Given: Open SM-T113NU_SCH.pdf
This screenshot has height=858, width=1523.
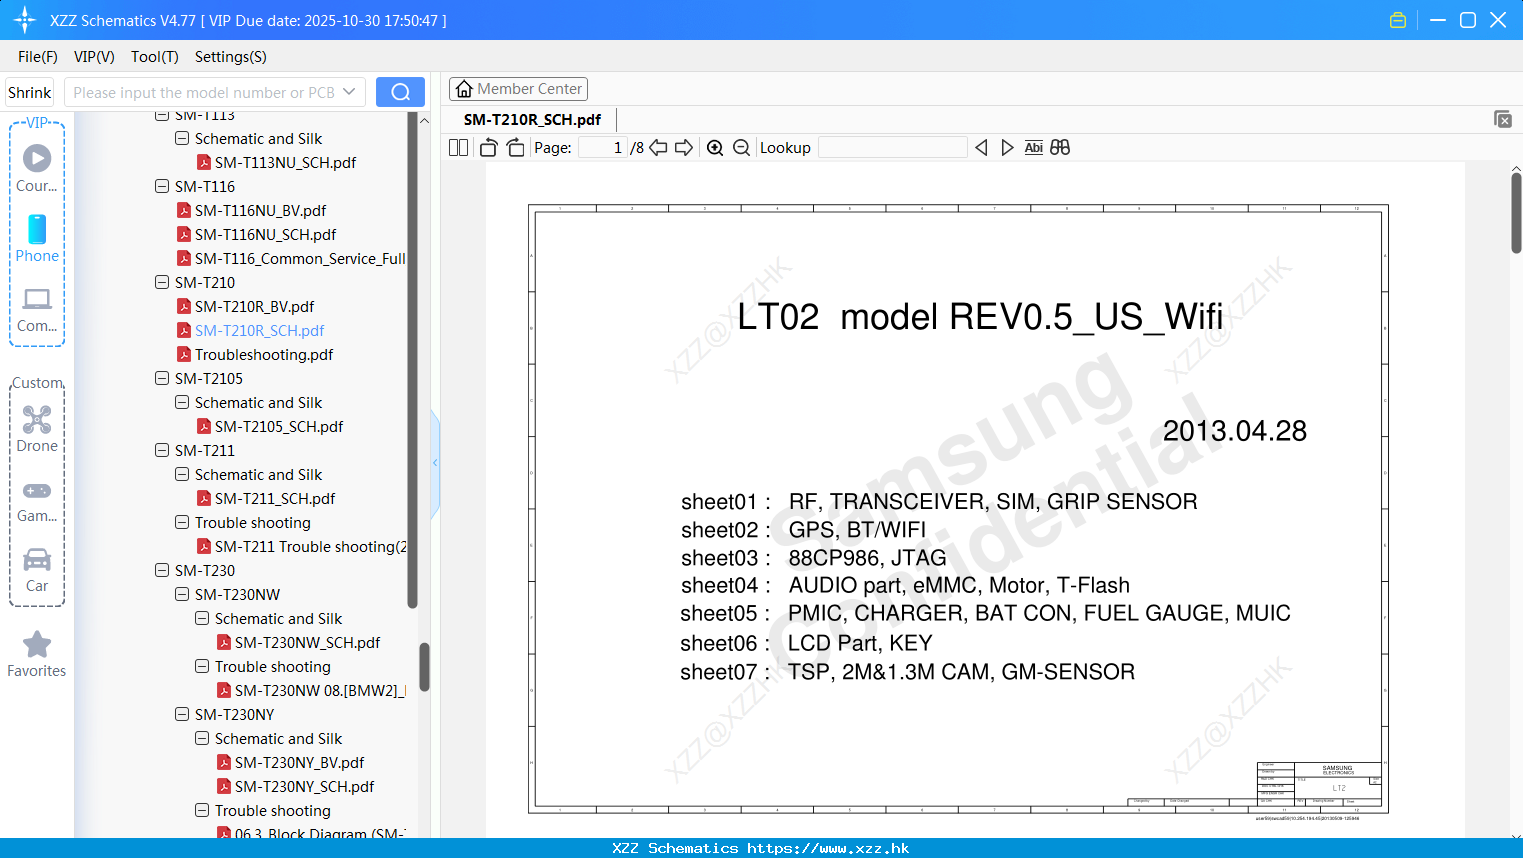Looking at the screenshot, I should tap(285, 162).
